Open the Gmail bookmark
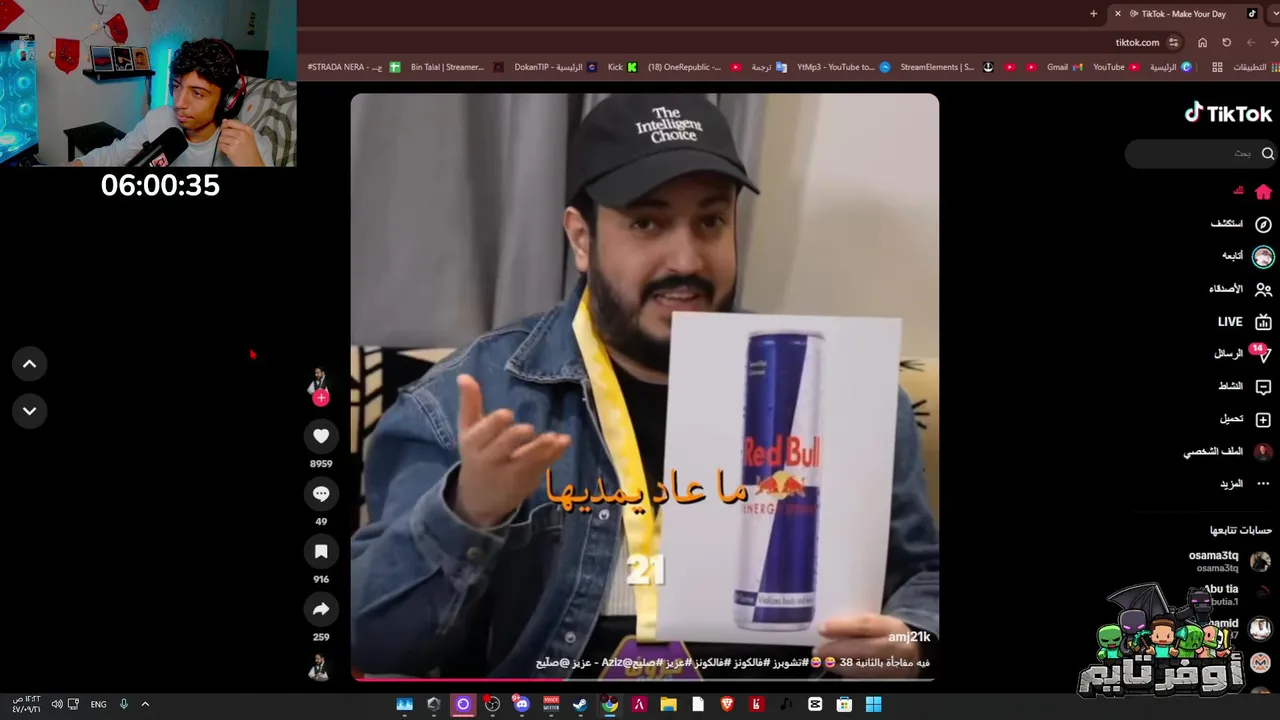This screenshot has height=720, width=1280. (x=1064, y=67)
